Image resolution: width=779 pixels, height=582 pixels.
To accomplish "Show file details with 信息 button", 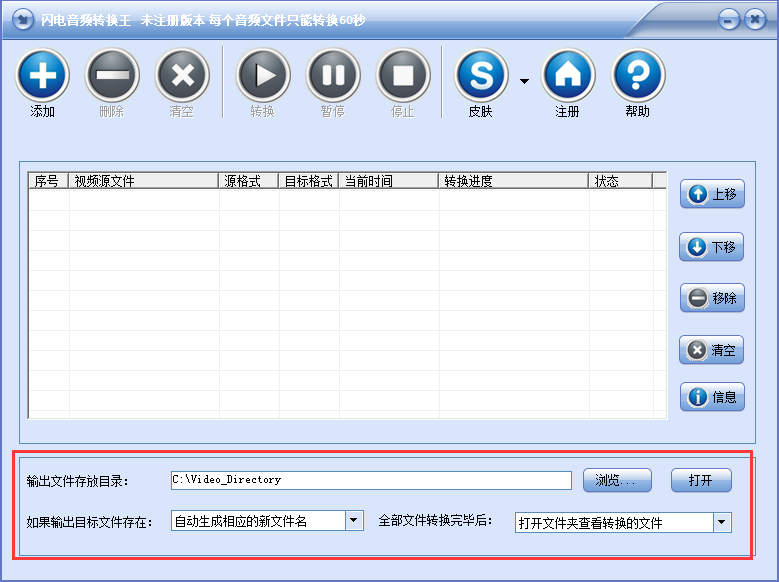I will [712, 397].
